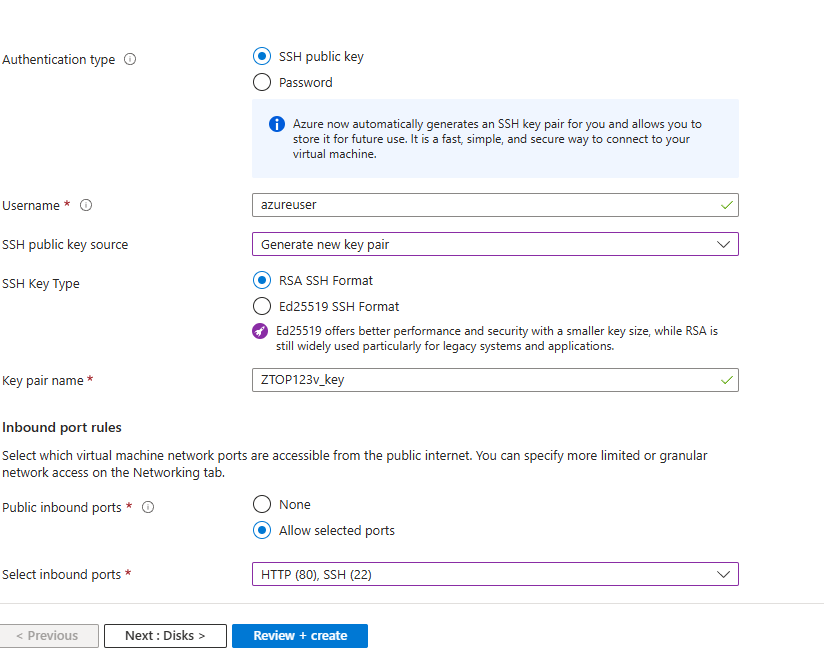824x665 pixels.
Task: Click the Review + create button
Action: pyautogui.click(x=300, y=636)
